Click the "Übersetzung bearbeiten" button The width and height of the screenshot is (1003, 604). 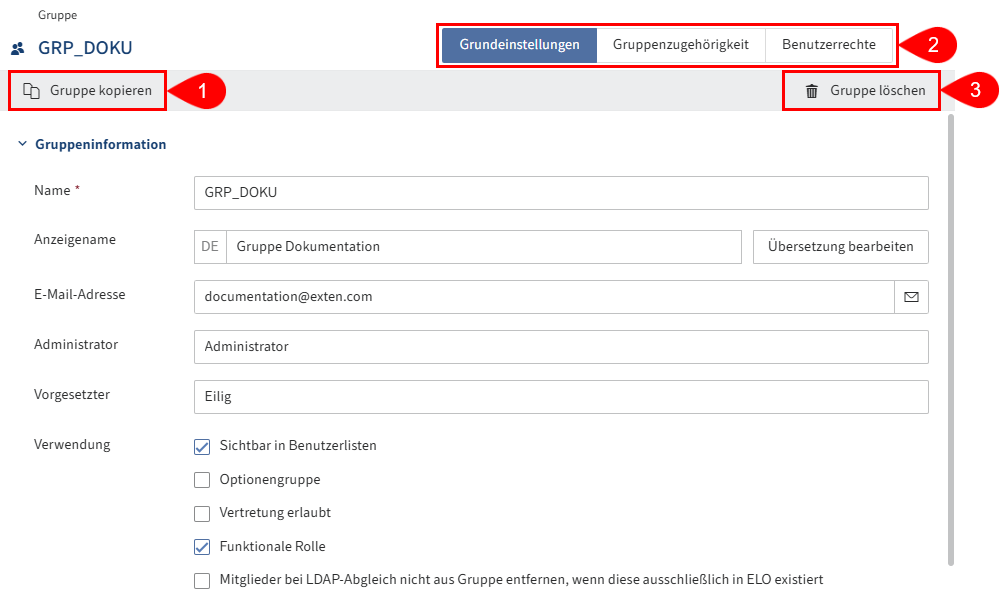(x=840, y=246)
